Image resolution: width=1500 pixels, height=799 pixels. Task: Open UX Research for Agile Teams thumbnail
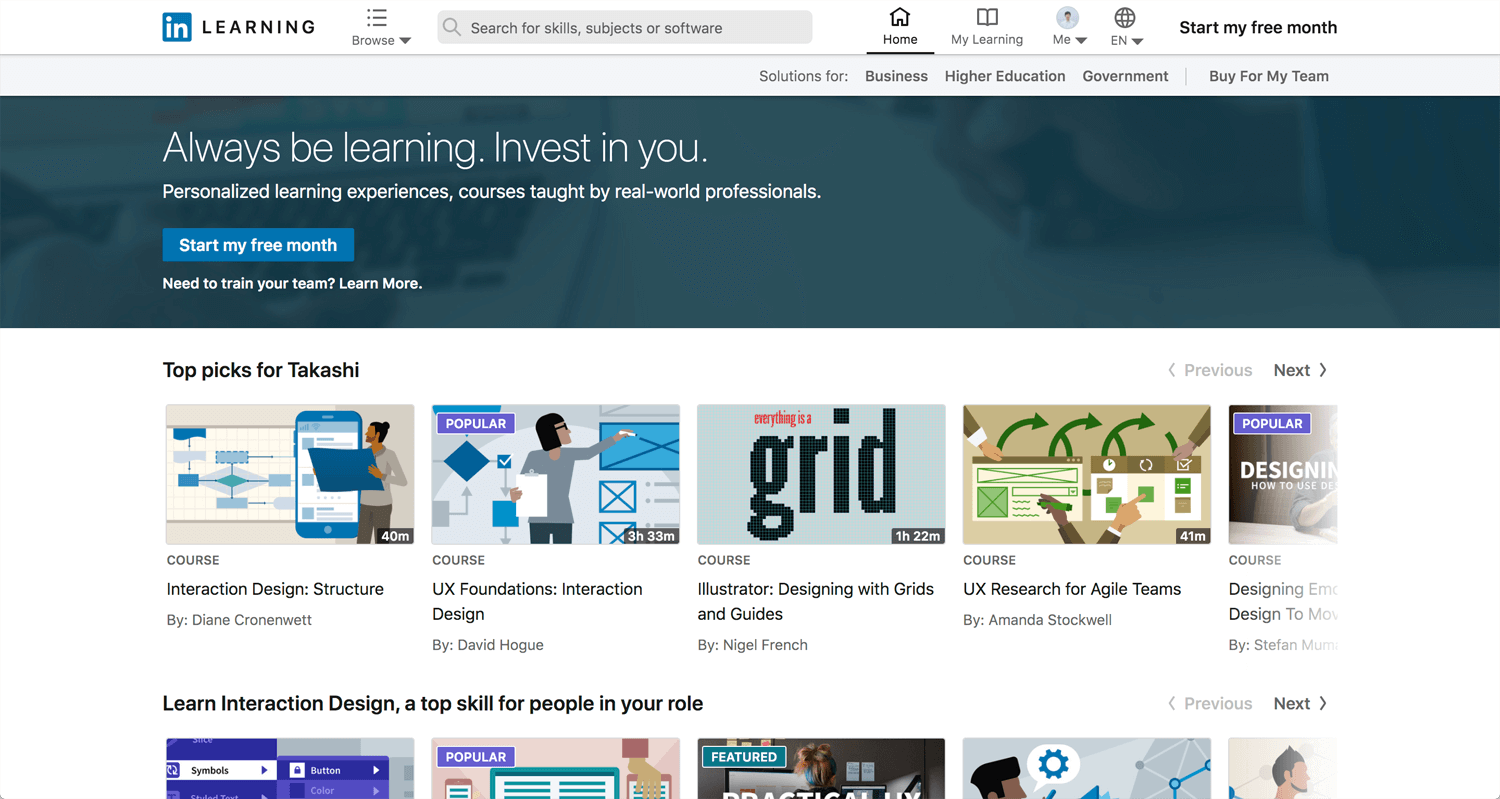pos(1087,474)
